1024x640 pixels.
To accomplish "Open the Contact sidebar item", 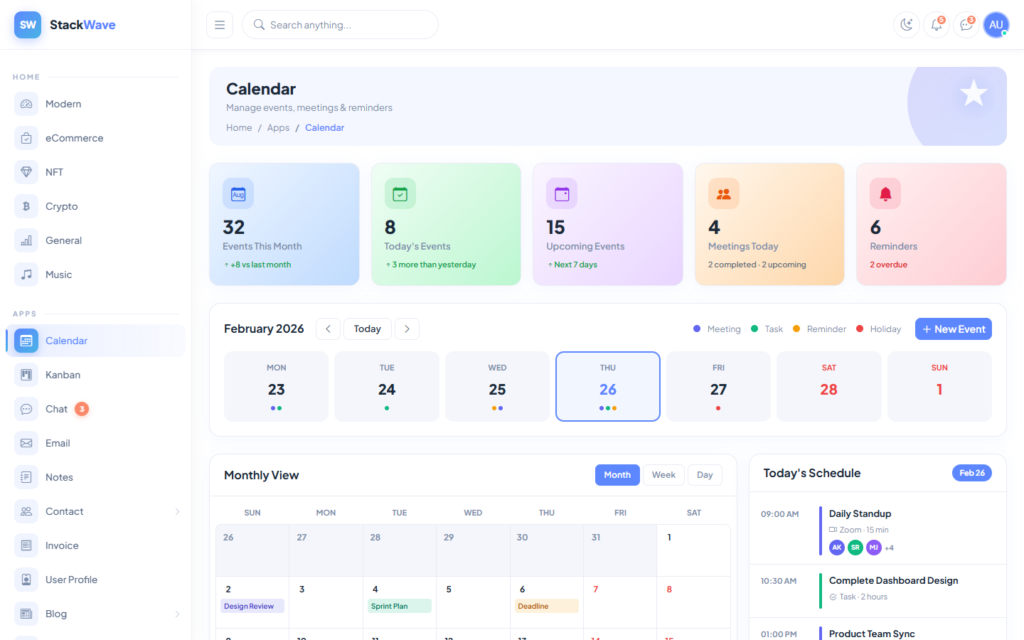I will click(x=96, y=511).
